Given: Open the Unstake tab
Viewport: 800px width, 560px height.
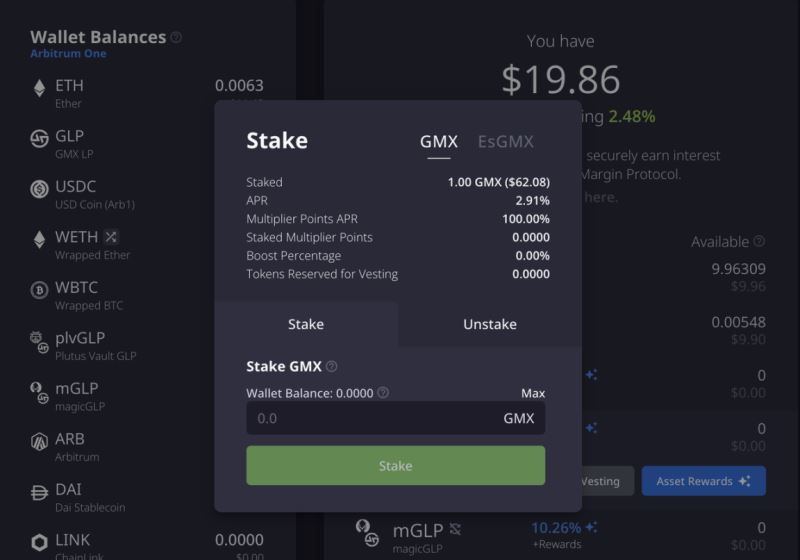Looking at the screenshot, I should pyautogui.click(x=490, y=324).
